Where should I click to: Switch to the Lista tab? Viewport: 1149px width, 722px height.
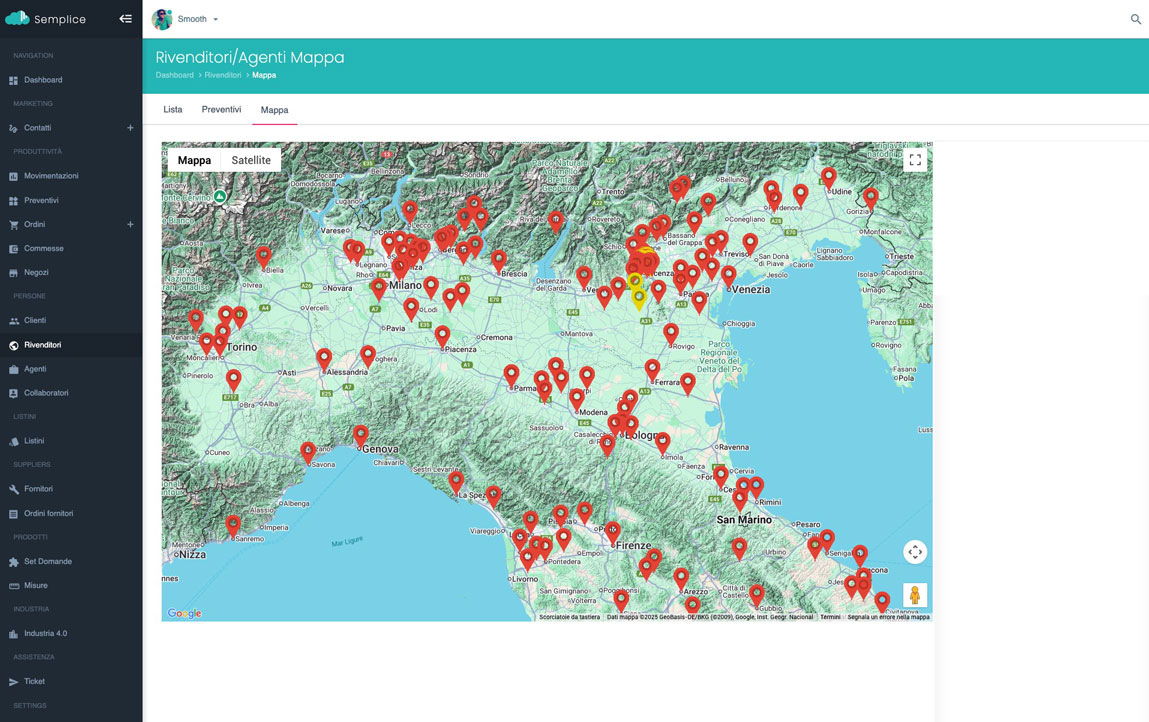(x=173, y=110)
